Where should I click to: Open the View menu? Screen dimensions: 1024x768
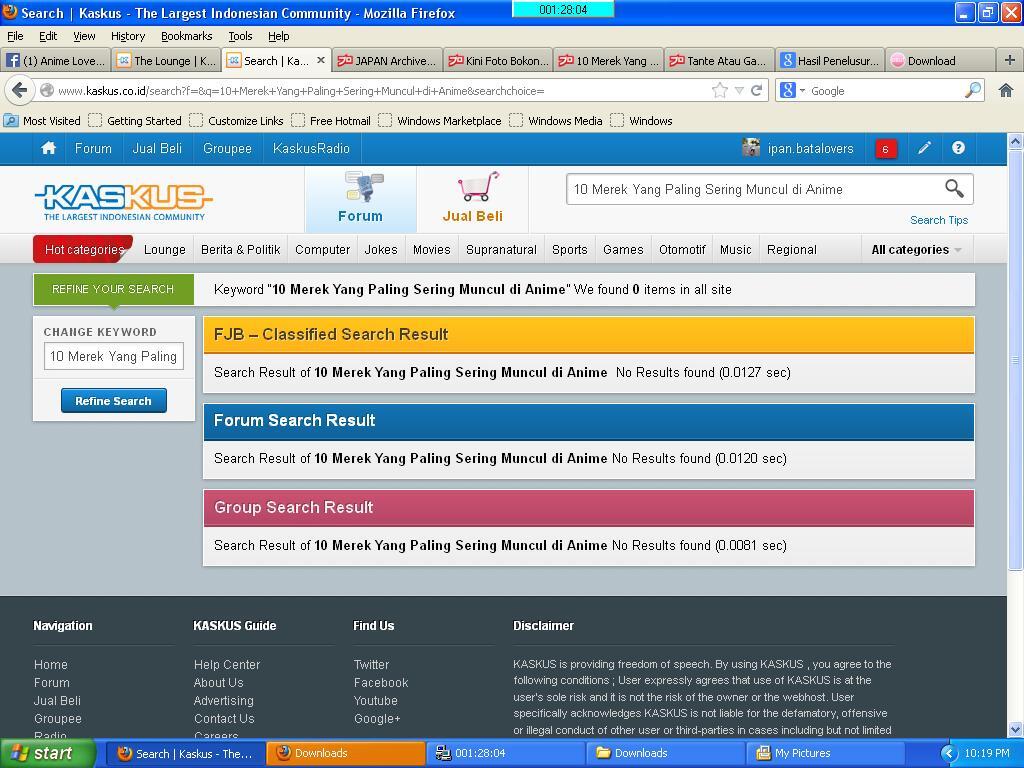pyautogui.click(x=84, y=36)
